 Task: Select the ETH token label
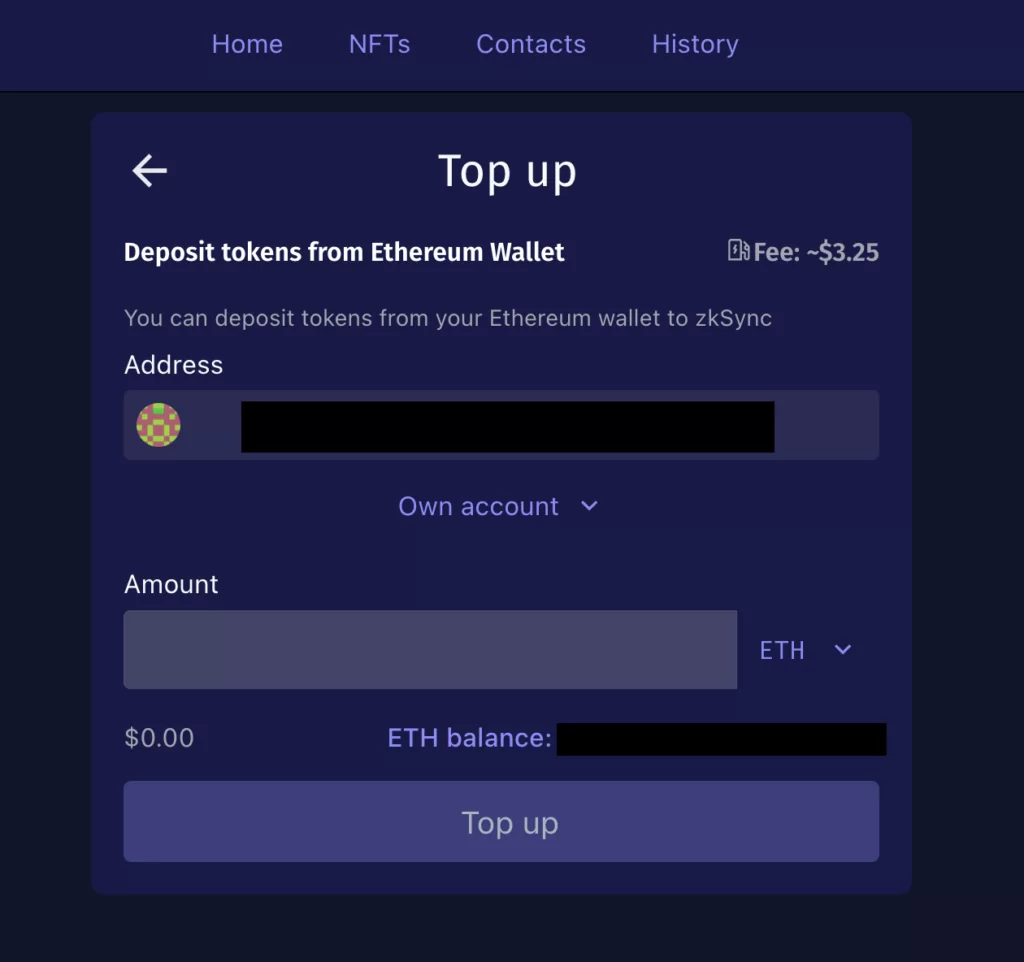[782, 650]
